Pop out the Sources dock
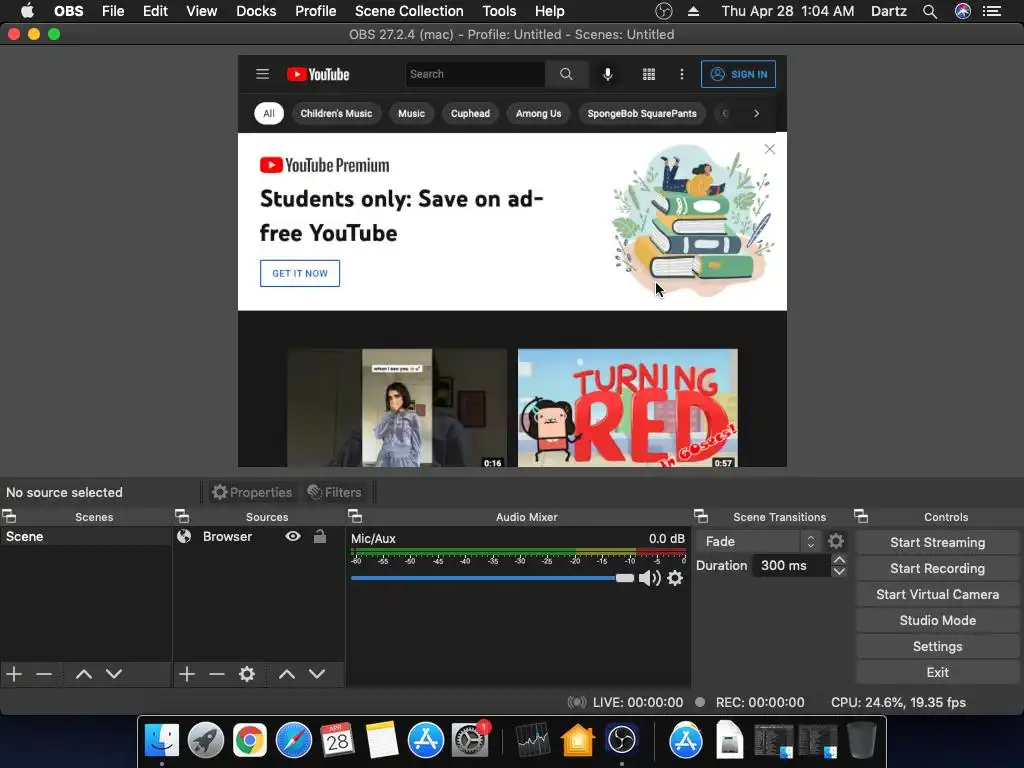 pyautogui.click(x=182, y=517)
